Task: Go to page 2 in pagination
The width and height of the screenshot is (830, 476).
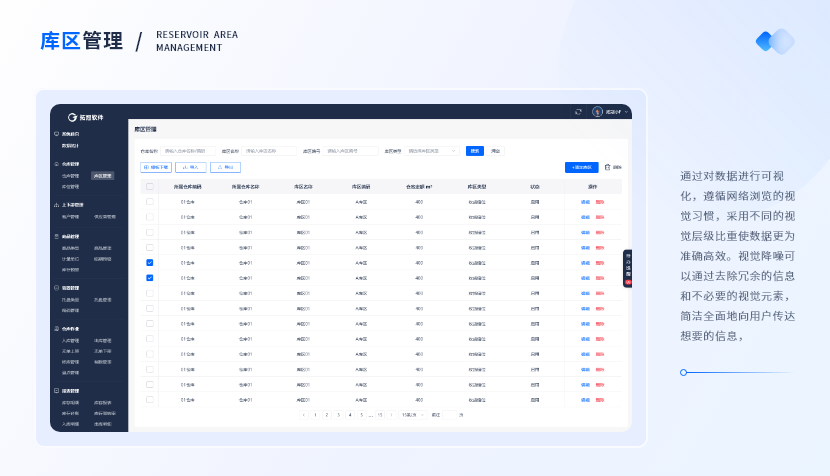Action: click(x=326, y=414)
